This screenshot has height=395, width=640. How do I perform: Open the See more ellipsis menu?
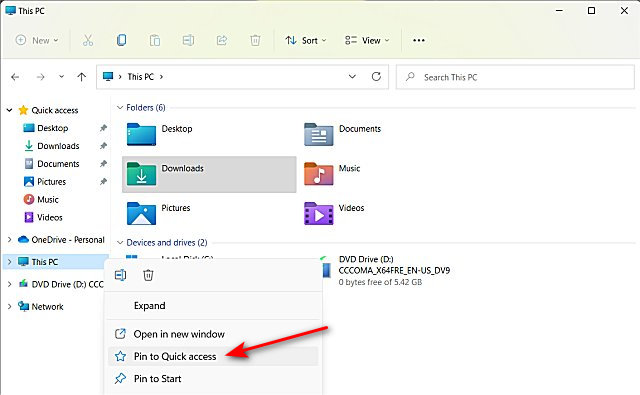coord(419,40)
